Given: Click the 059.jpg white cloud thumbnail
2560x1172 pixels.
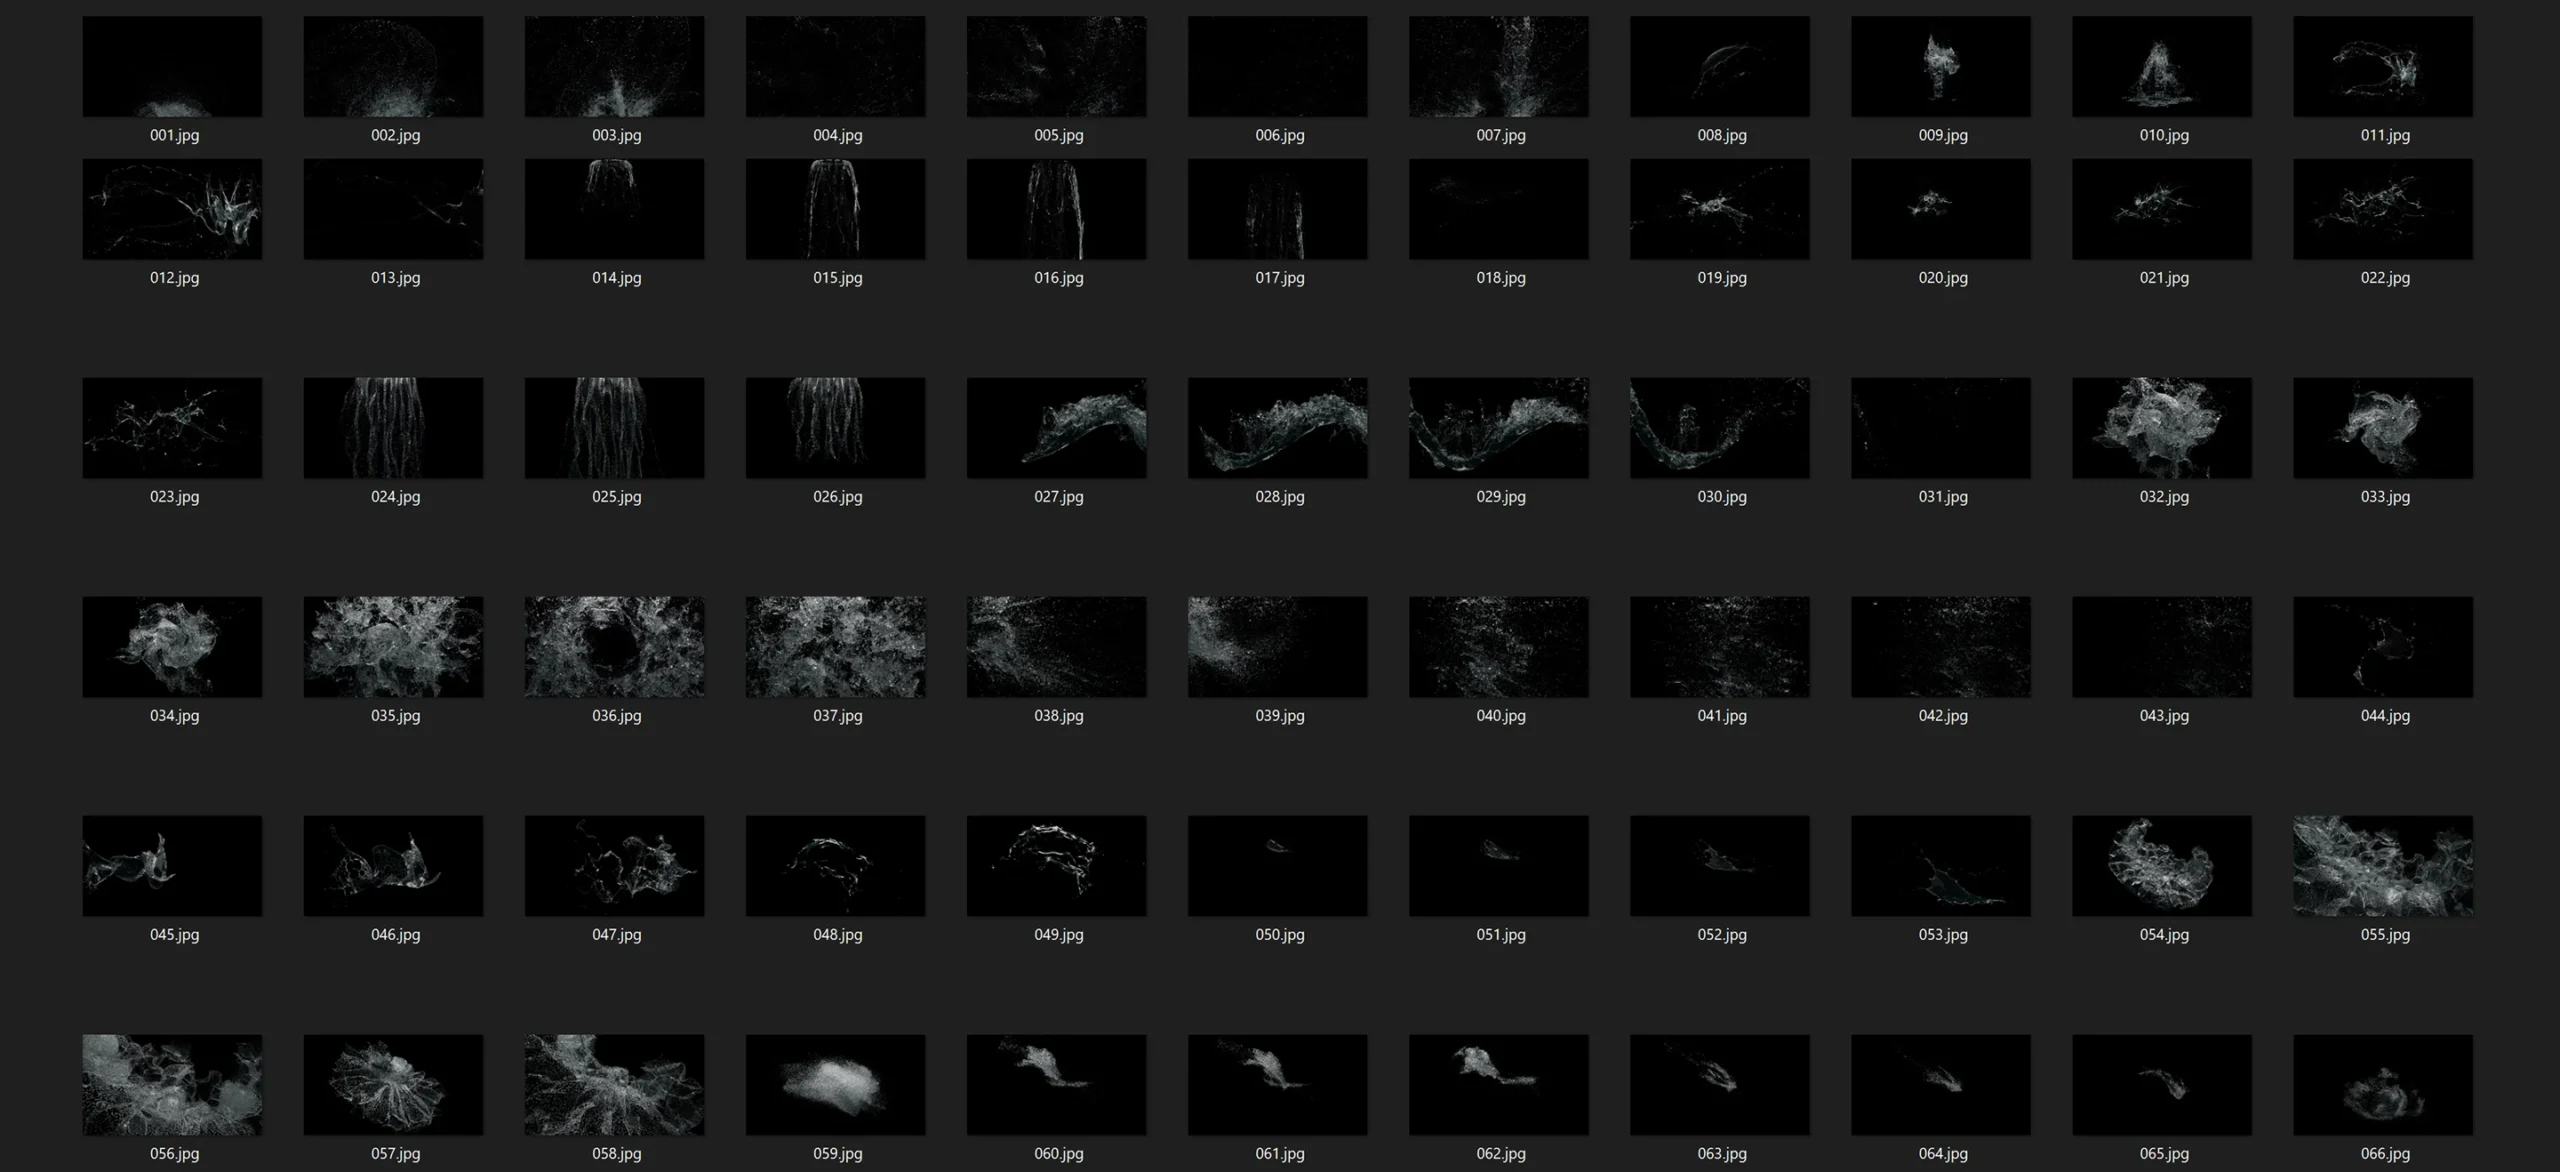Looking at the screenshot, I should [835, 1085].
